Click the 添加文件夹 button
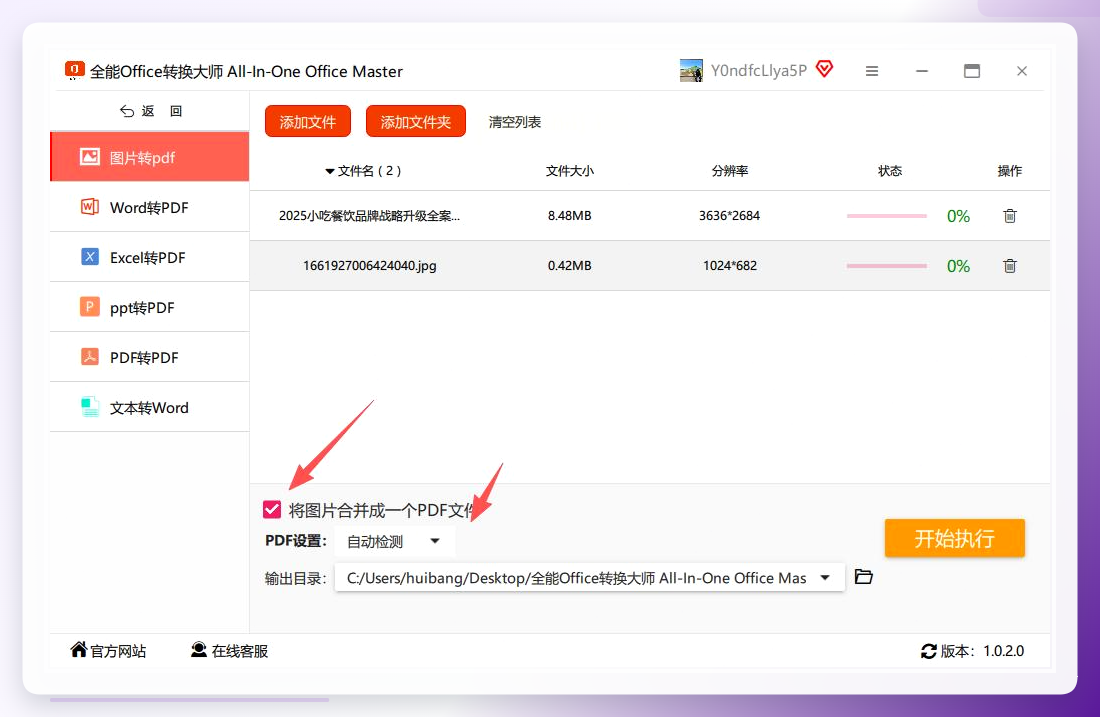The height and width of the screenshot is (717, 1100). coord(416,121)
